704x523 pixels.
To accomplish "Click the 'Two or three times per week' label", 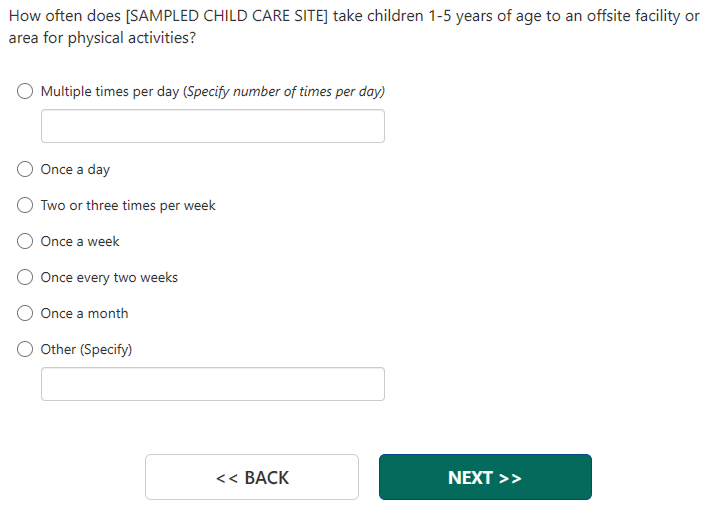I will (x=128, y=205).
